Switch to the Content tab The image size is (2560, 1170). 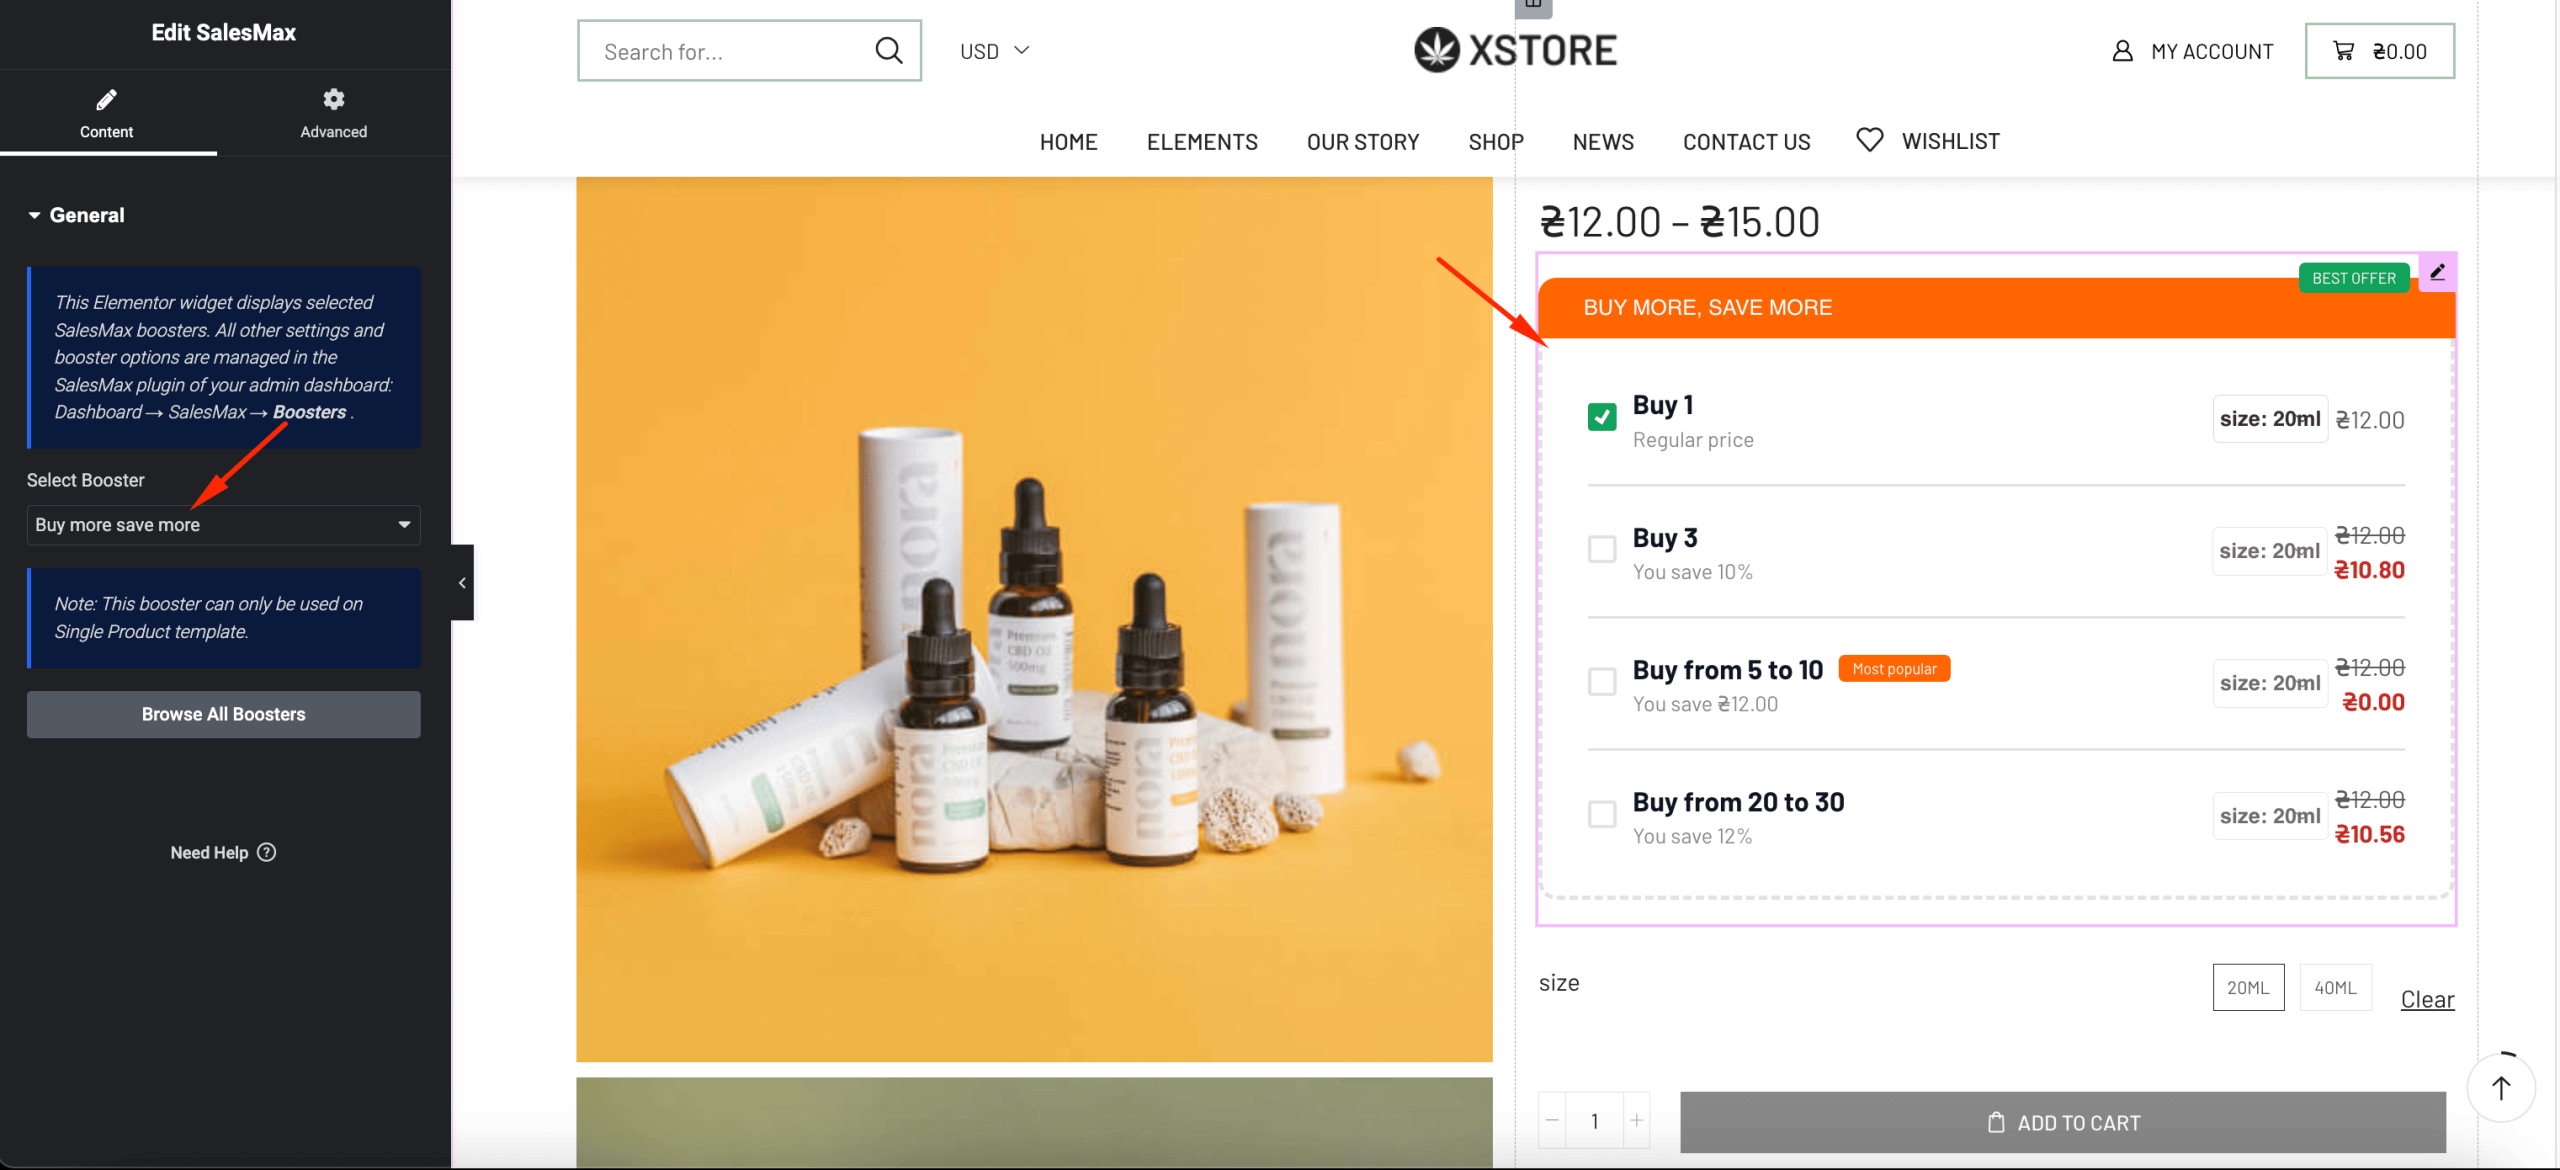pyautogui.click(x=107, y=112)
